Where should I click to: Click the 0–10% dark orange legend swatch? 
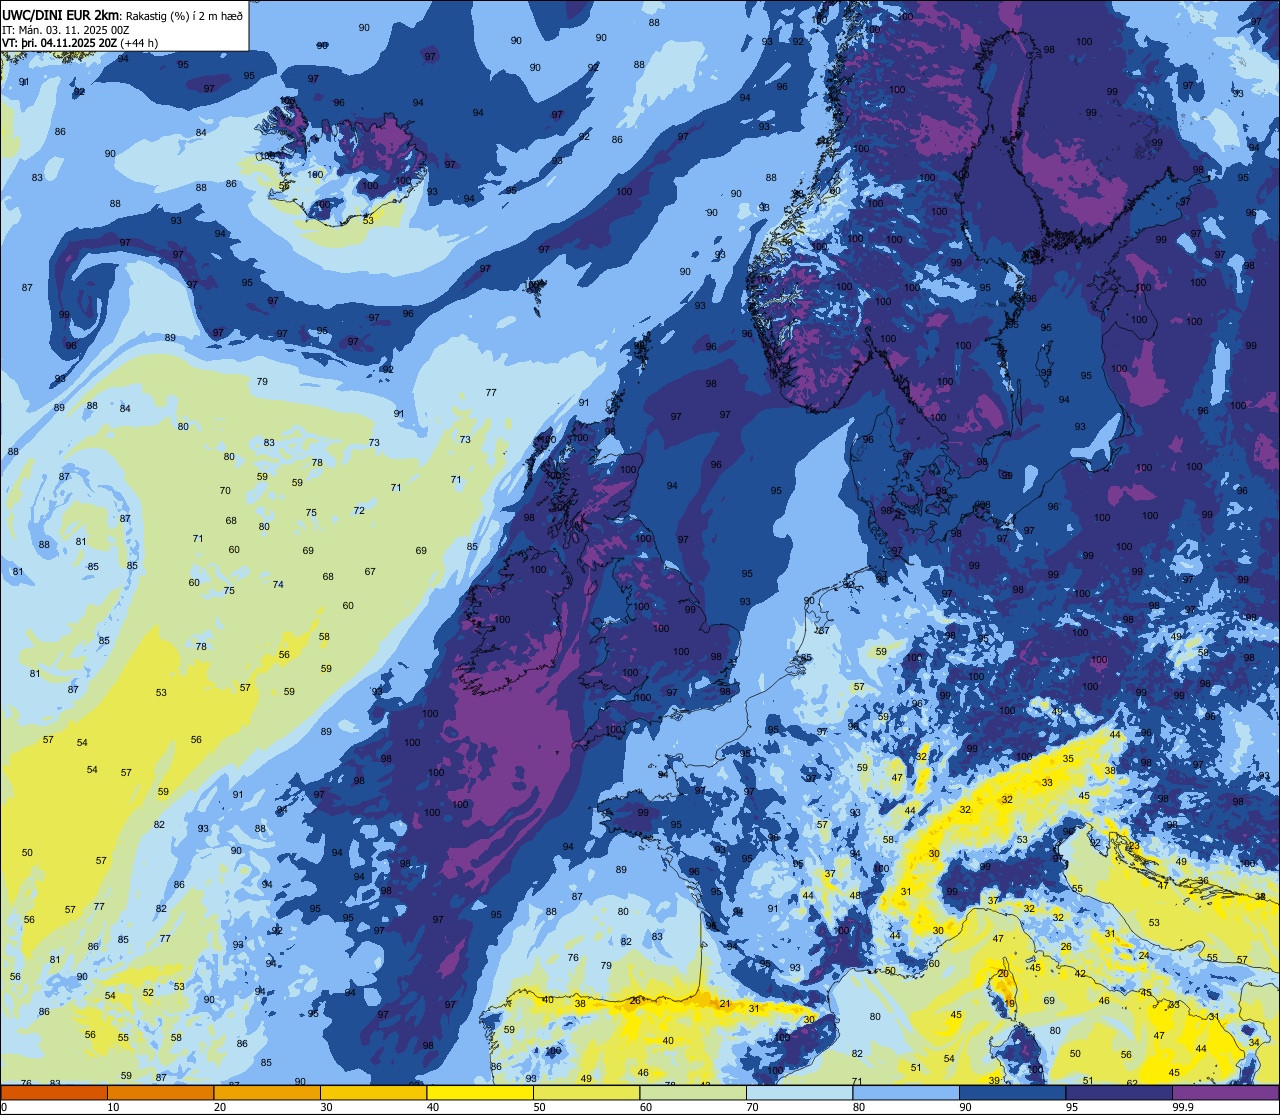coord(54,1092)
